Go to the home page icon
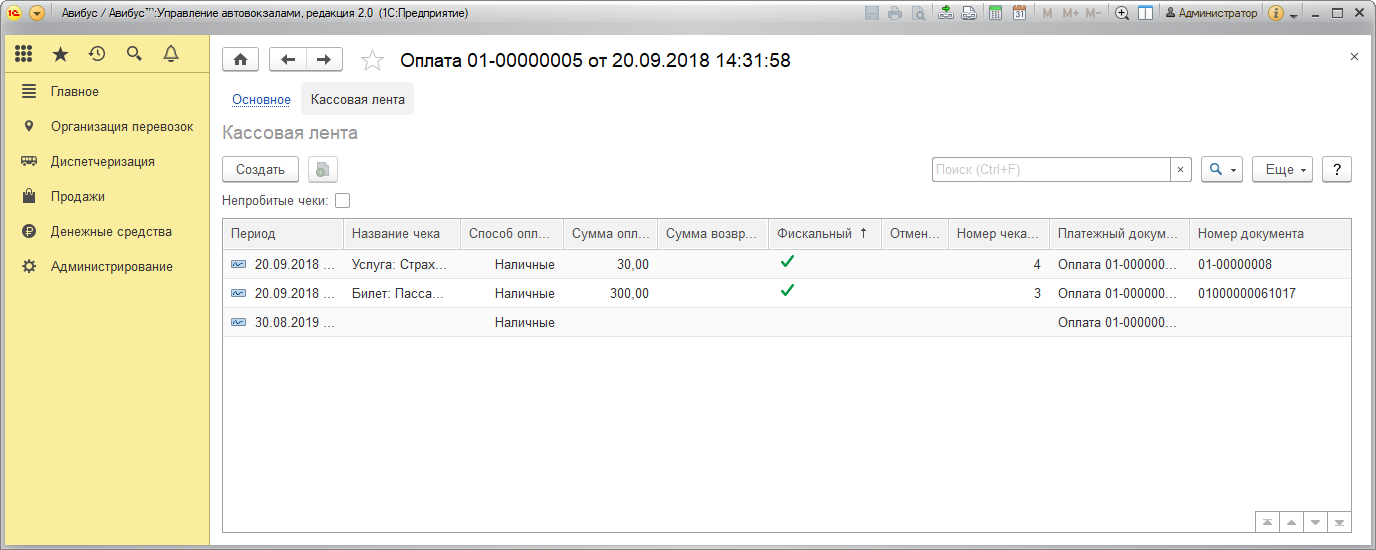1376x550 pixels. pos(240,60)
